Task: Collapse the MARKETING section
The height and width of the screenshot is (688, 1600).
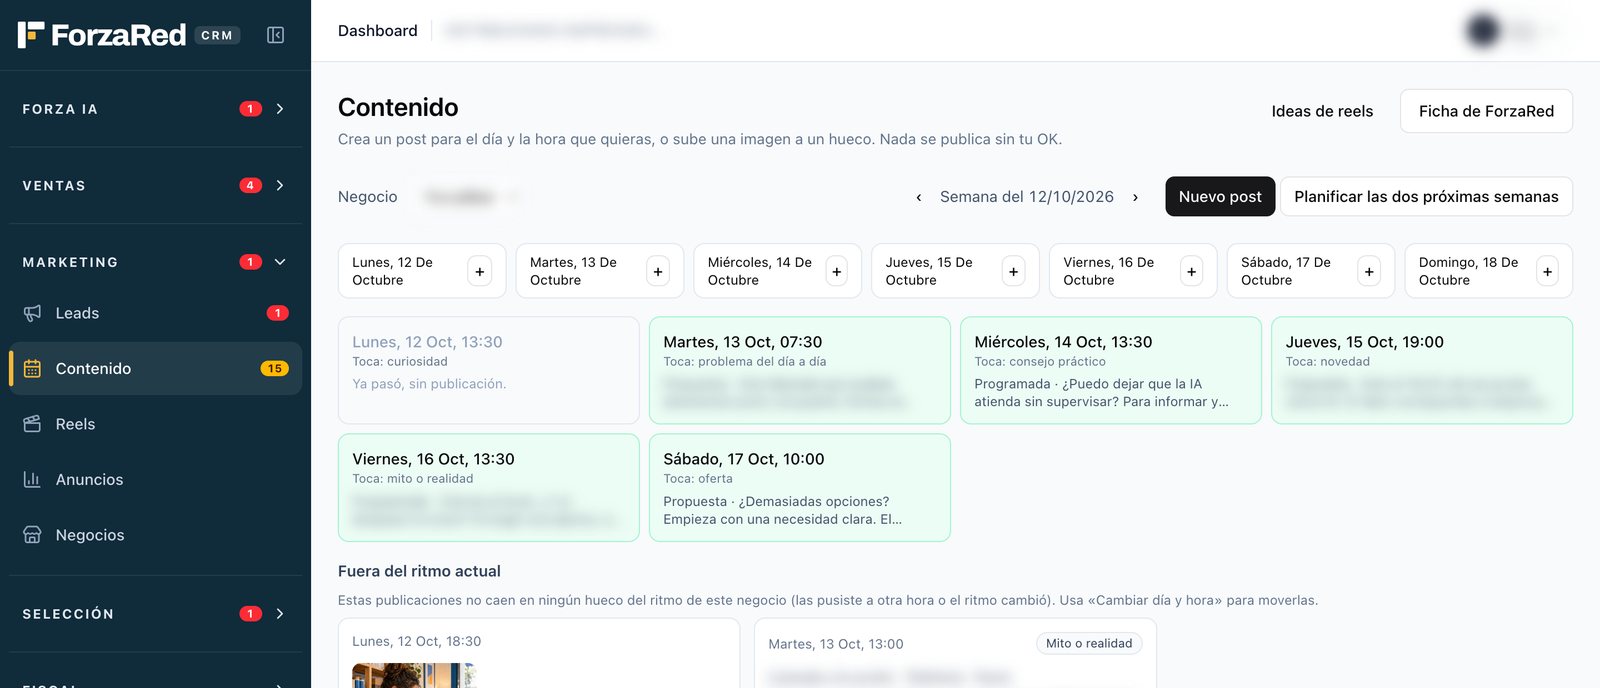Action: pos(155,262)
